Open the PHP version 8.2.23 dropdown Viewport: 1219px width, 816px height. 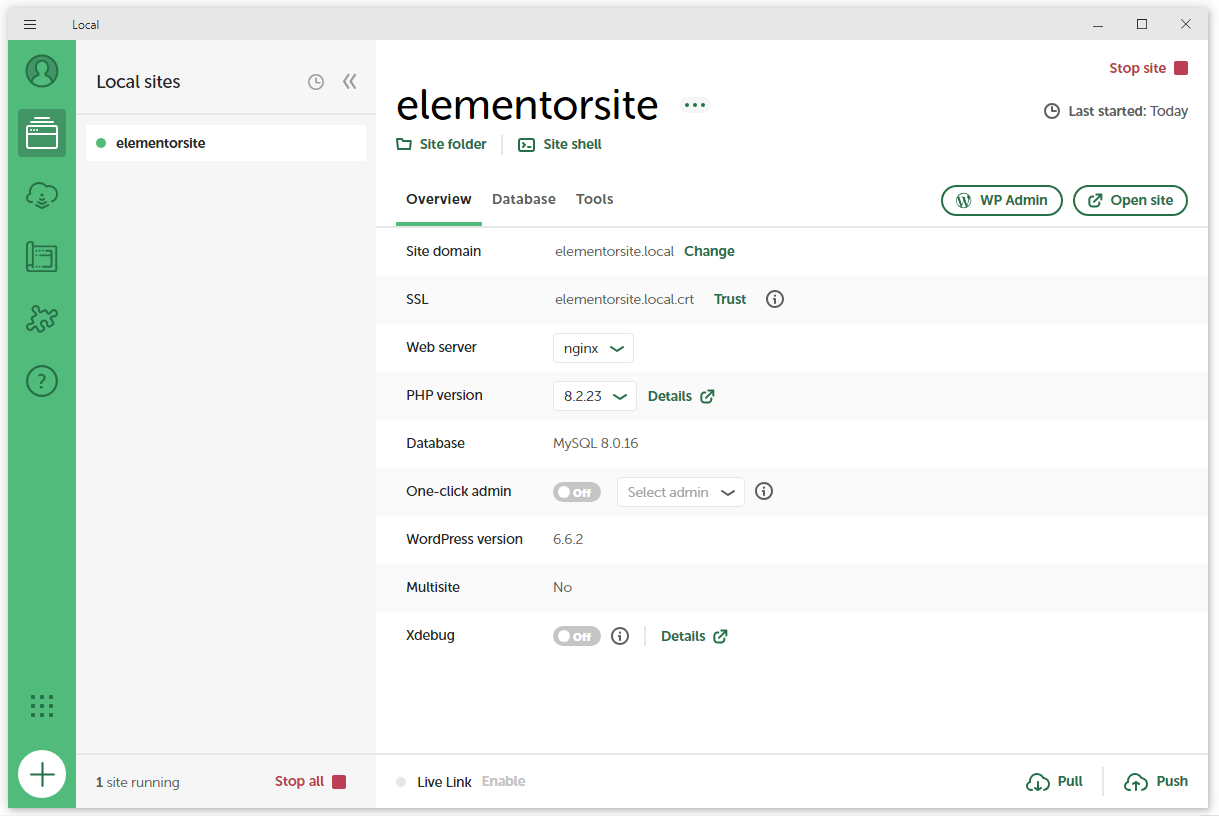pyautogui.click(x=594, y=396)
